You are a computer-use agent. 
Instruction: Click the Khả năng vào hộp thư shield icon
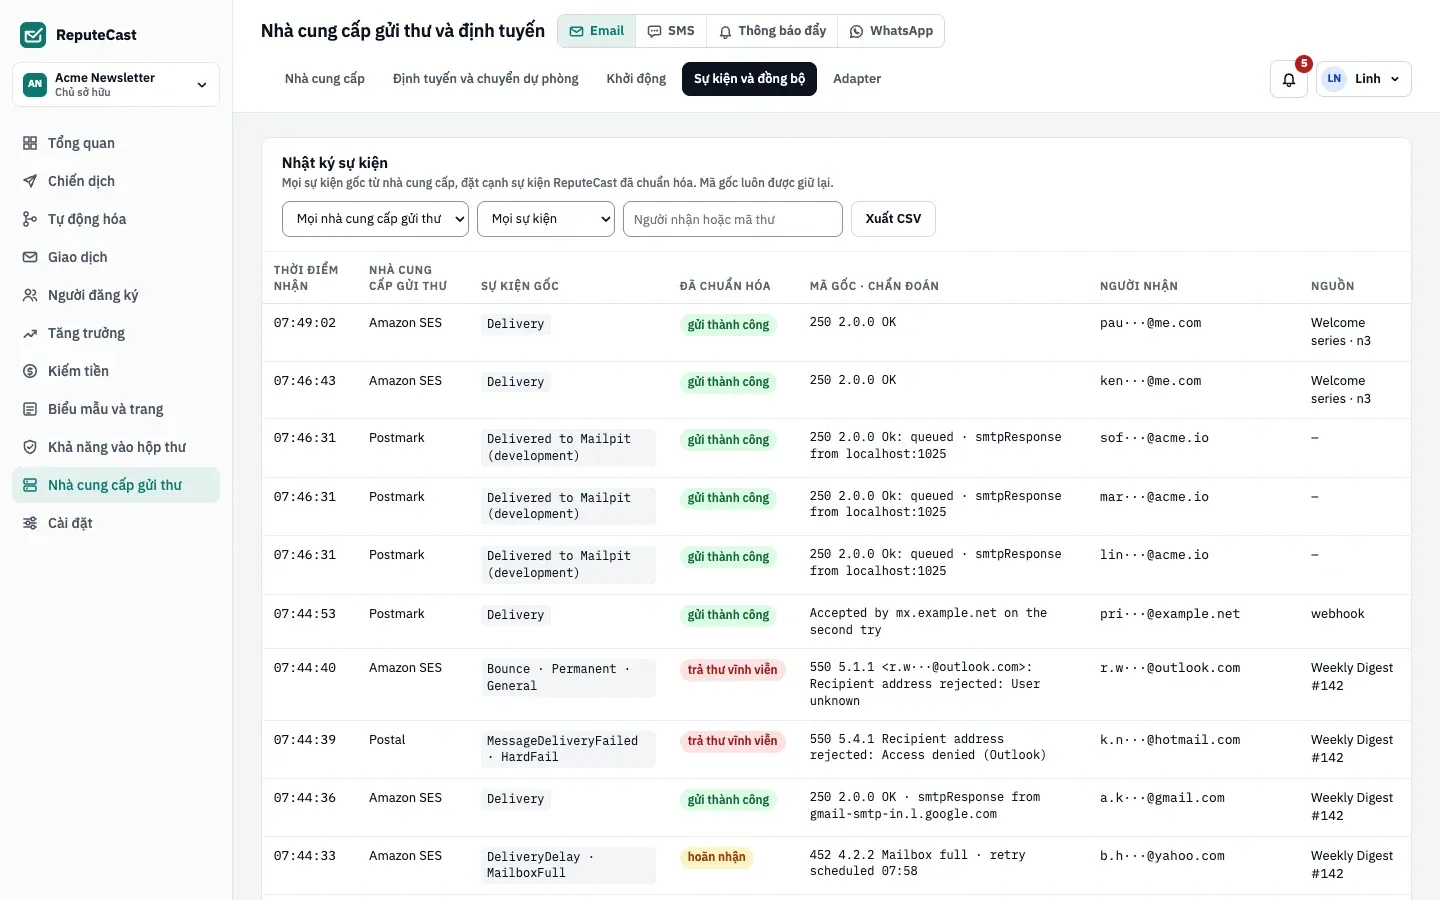point(30,447)
